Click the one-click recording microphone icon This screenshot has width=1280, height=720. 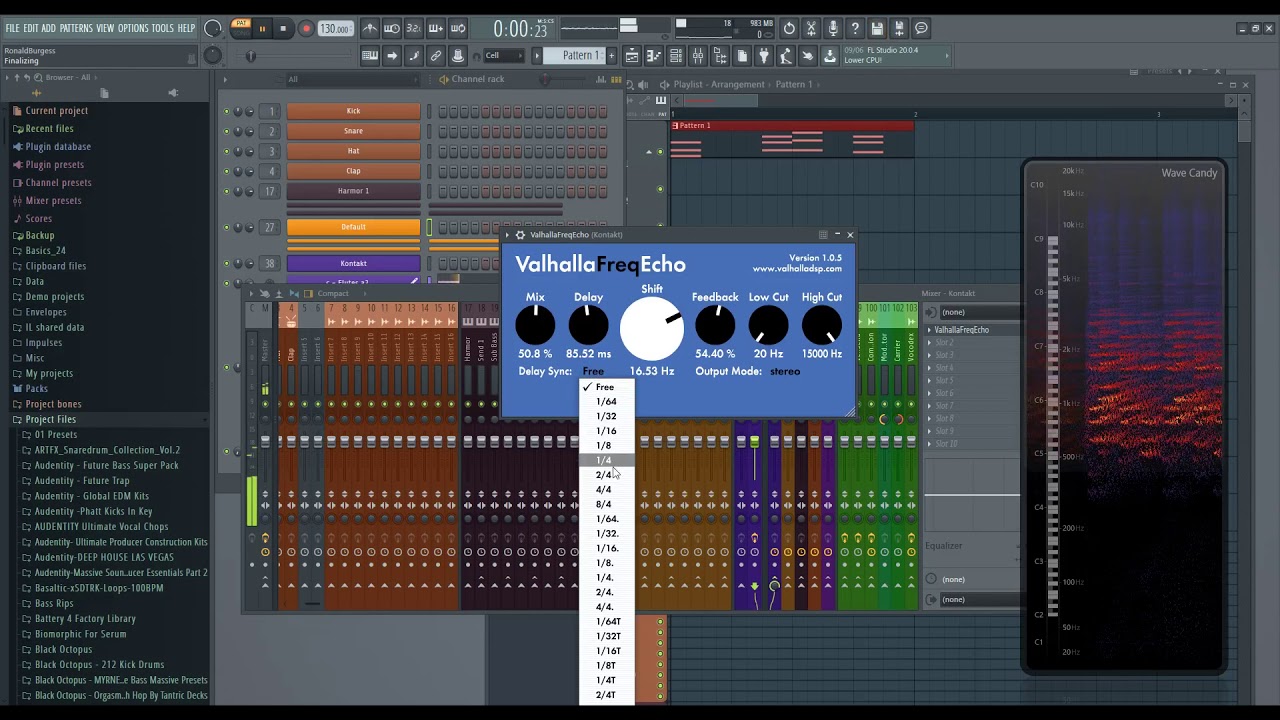point(833,29)
